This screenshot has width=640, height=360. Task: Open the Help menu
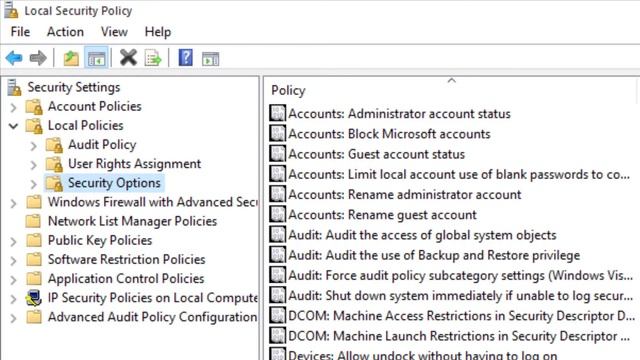158,32
